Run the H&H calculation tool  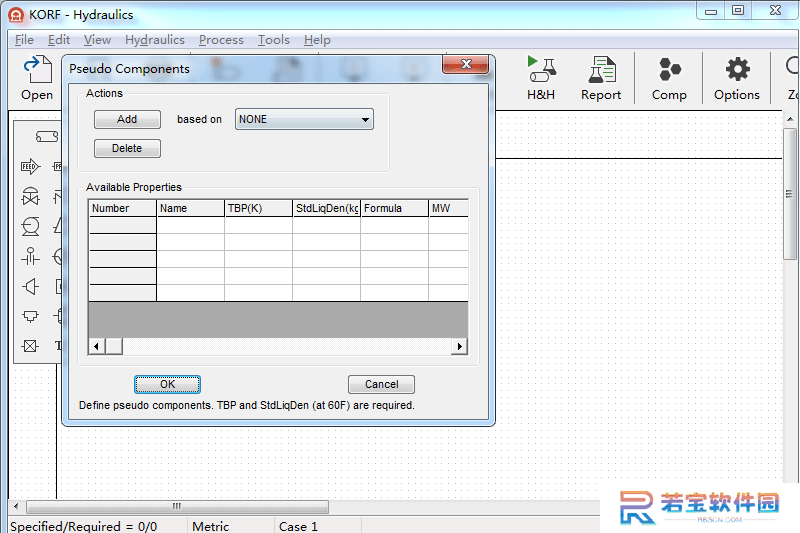pos(541,78)
